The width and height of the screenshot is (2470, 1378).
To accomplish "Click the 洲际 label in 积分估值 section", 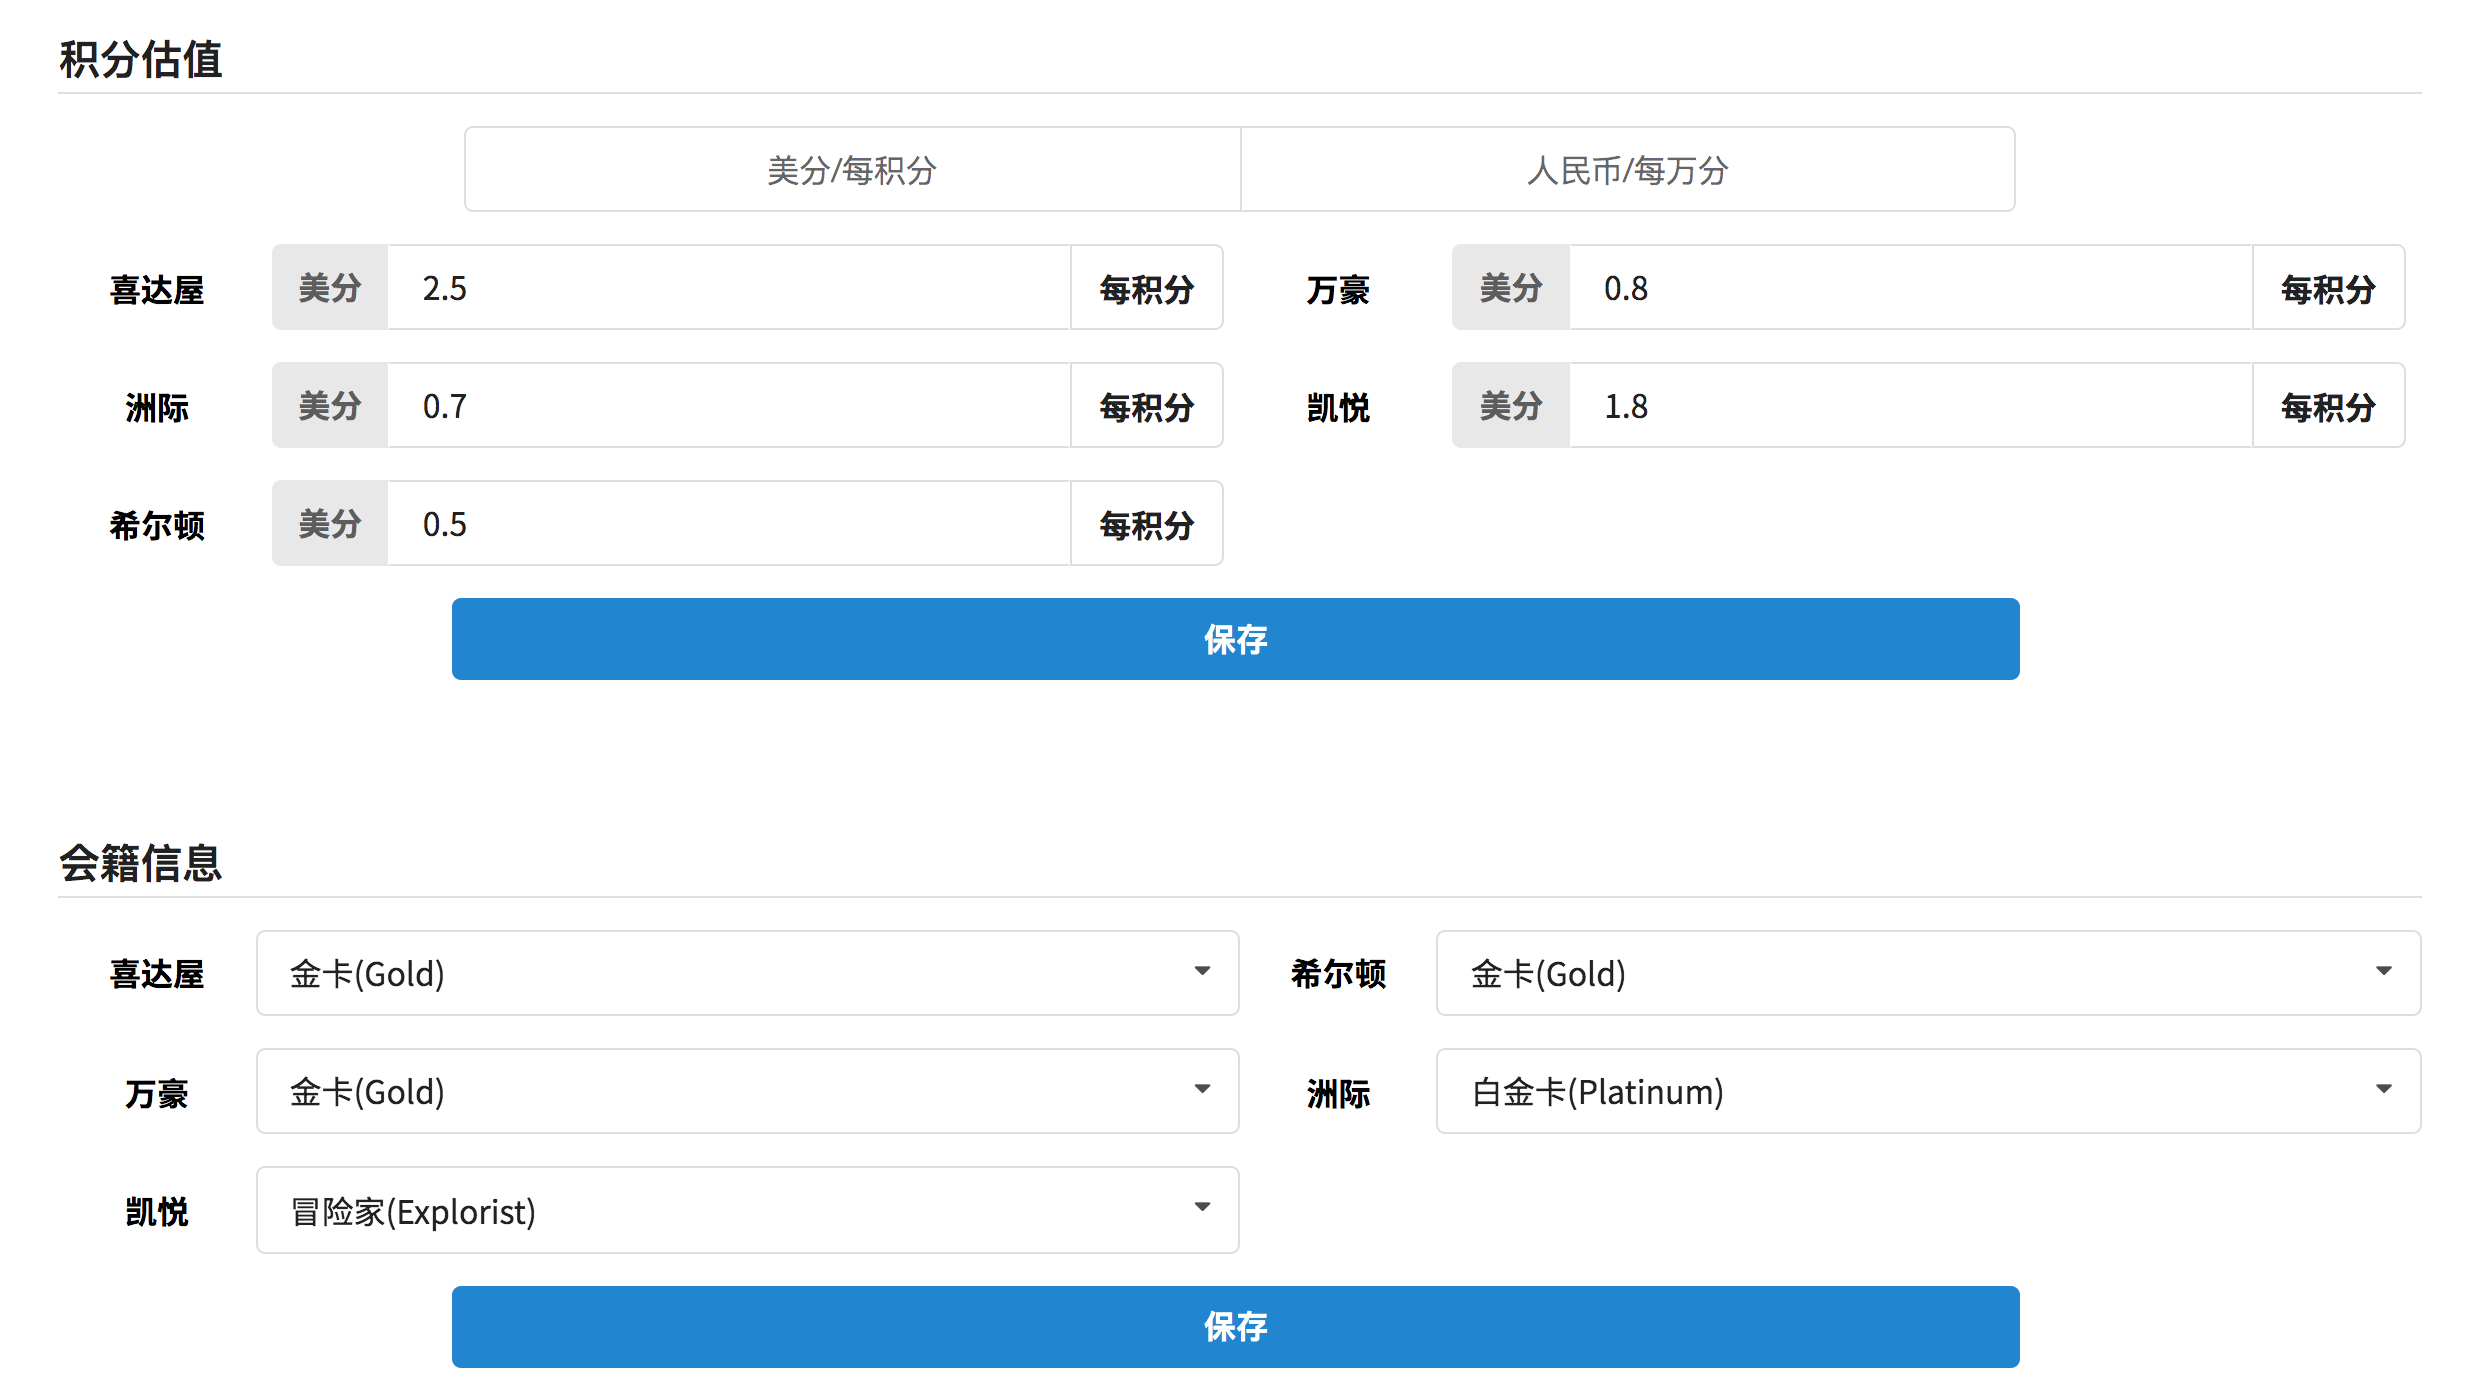I will coord(157,408).
